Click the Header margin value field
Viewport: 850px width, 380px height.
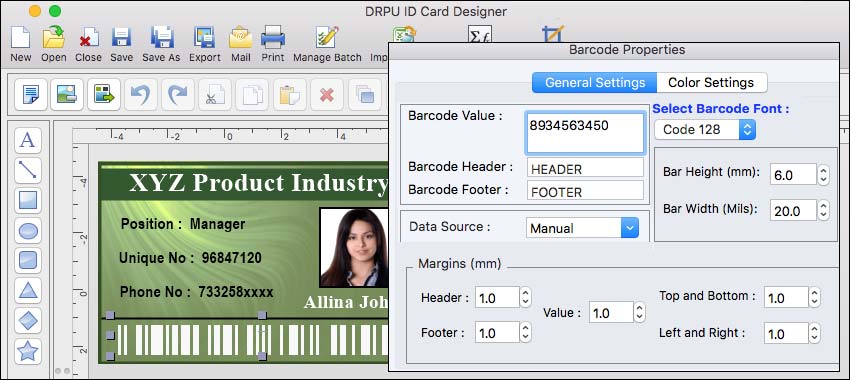click(x=497, y=298)
